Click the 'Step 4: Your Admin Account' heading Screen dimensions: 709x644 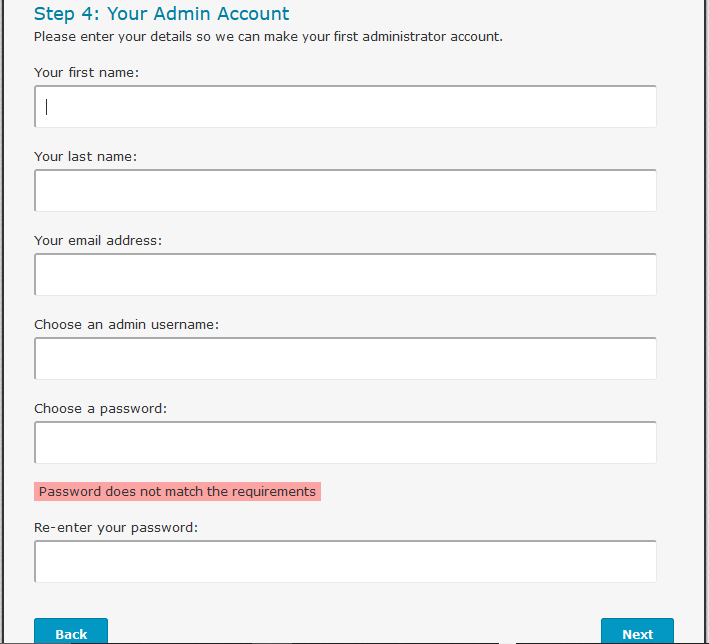click(161, 14)
